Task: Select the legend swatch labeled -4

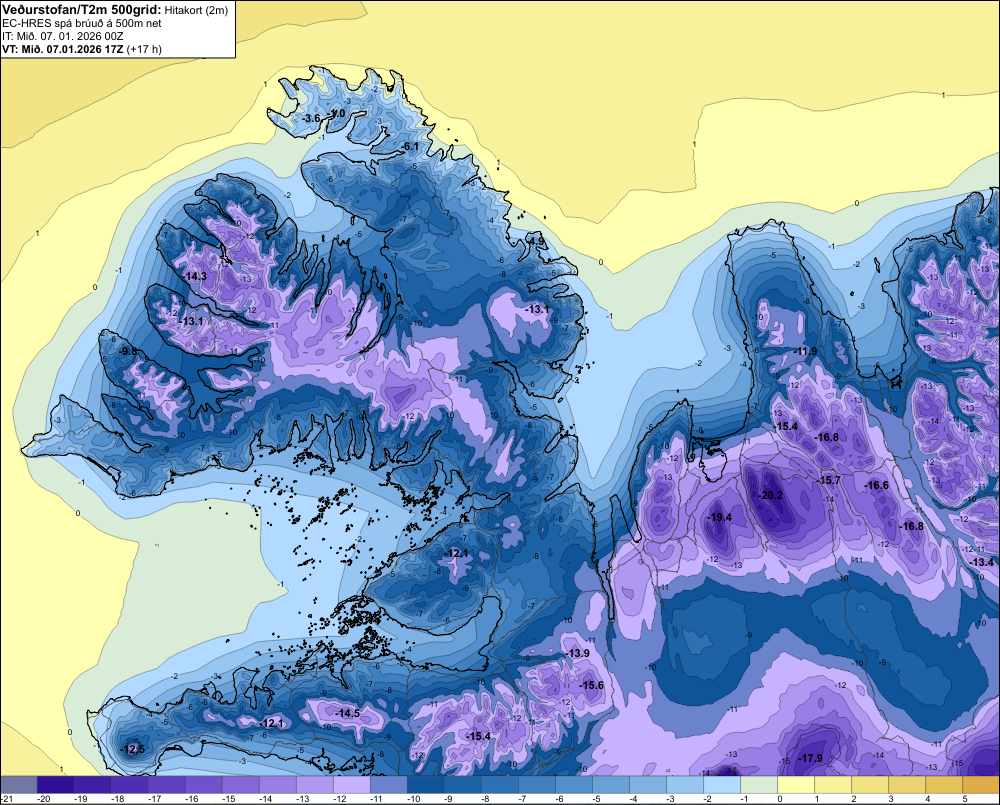Action: [647, 785]
